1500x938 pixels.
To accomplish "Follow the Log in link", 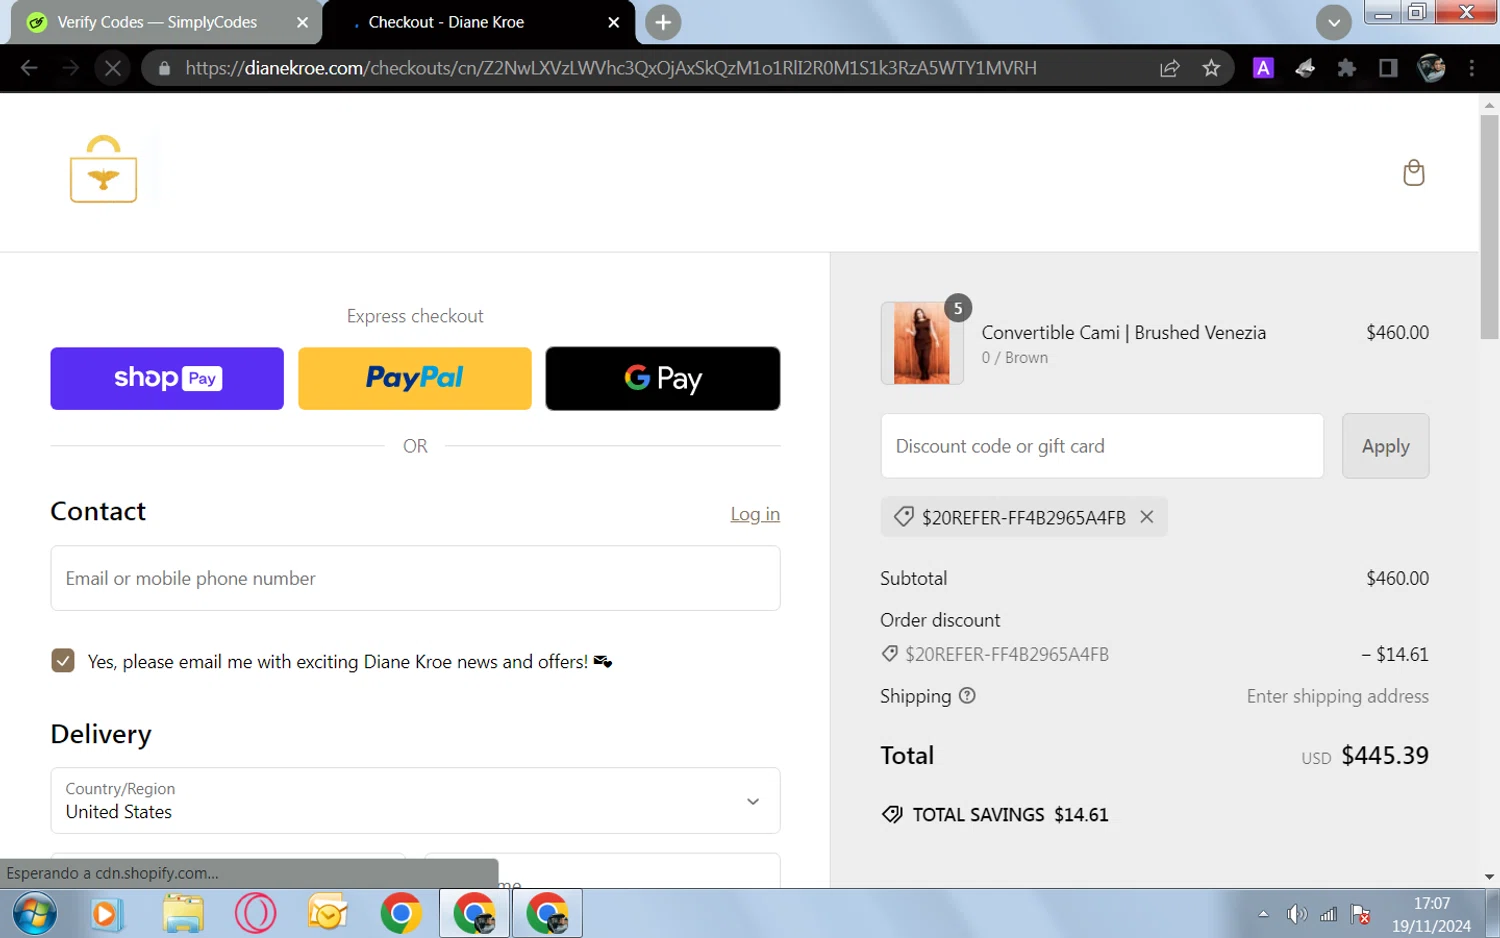I will 755,514.
